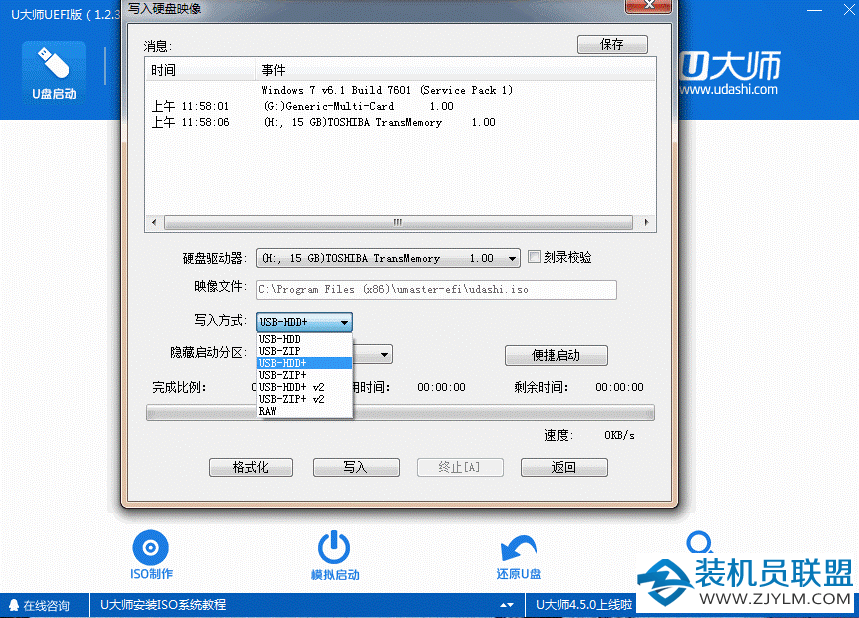Click the 事件 column header
This screenshot has height=618, width=859.
[x=456, y=70]
